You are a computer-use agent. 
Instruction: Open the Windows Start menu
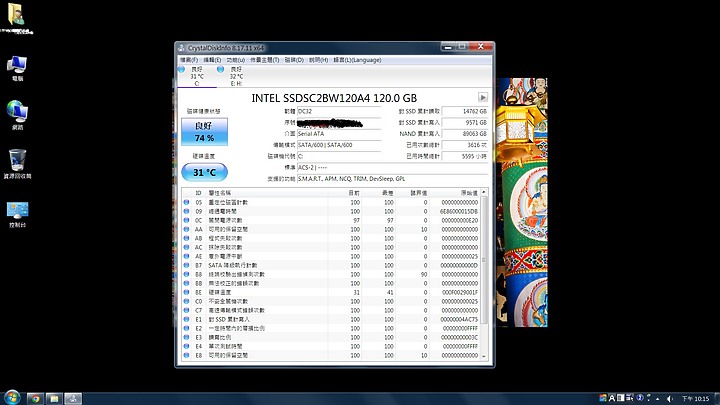pyautogui.click(x=12, y=398)
